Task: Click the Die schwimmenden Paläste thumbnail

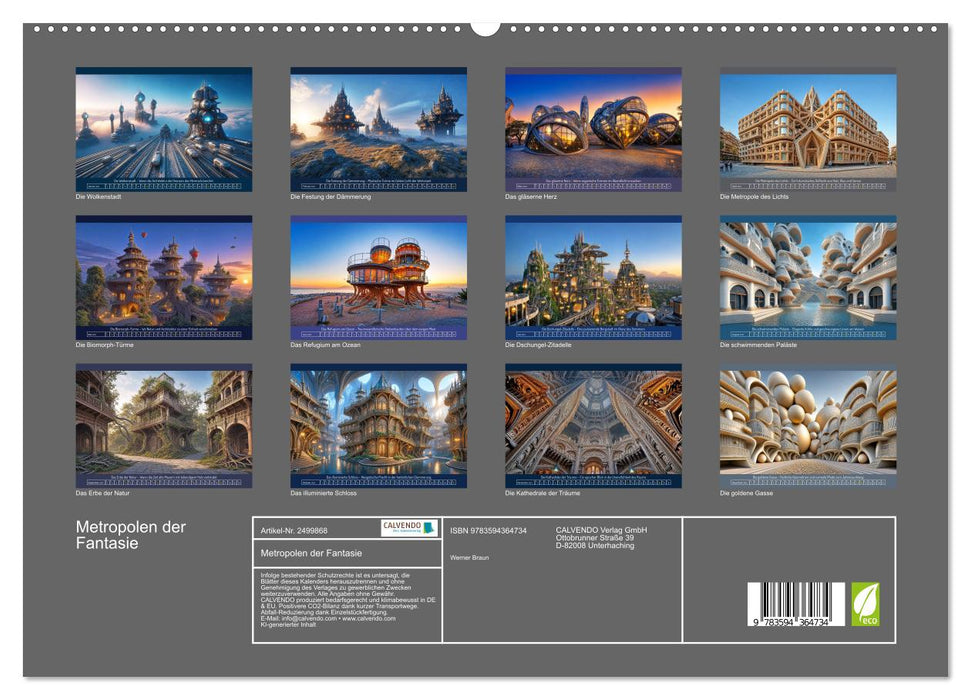Action: click(x=808, y=278)
